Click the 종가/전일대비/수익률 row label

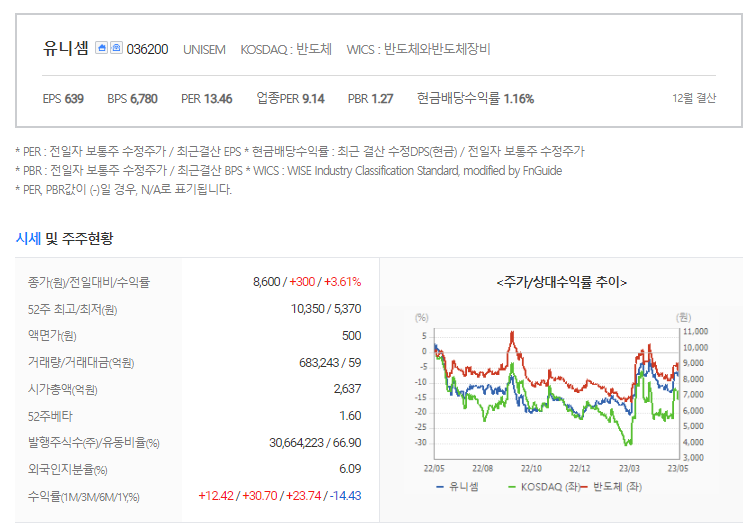(88, 282)
